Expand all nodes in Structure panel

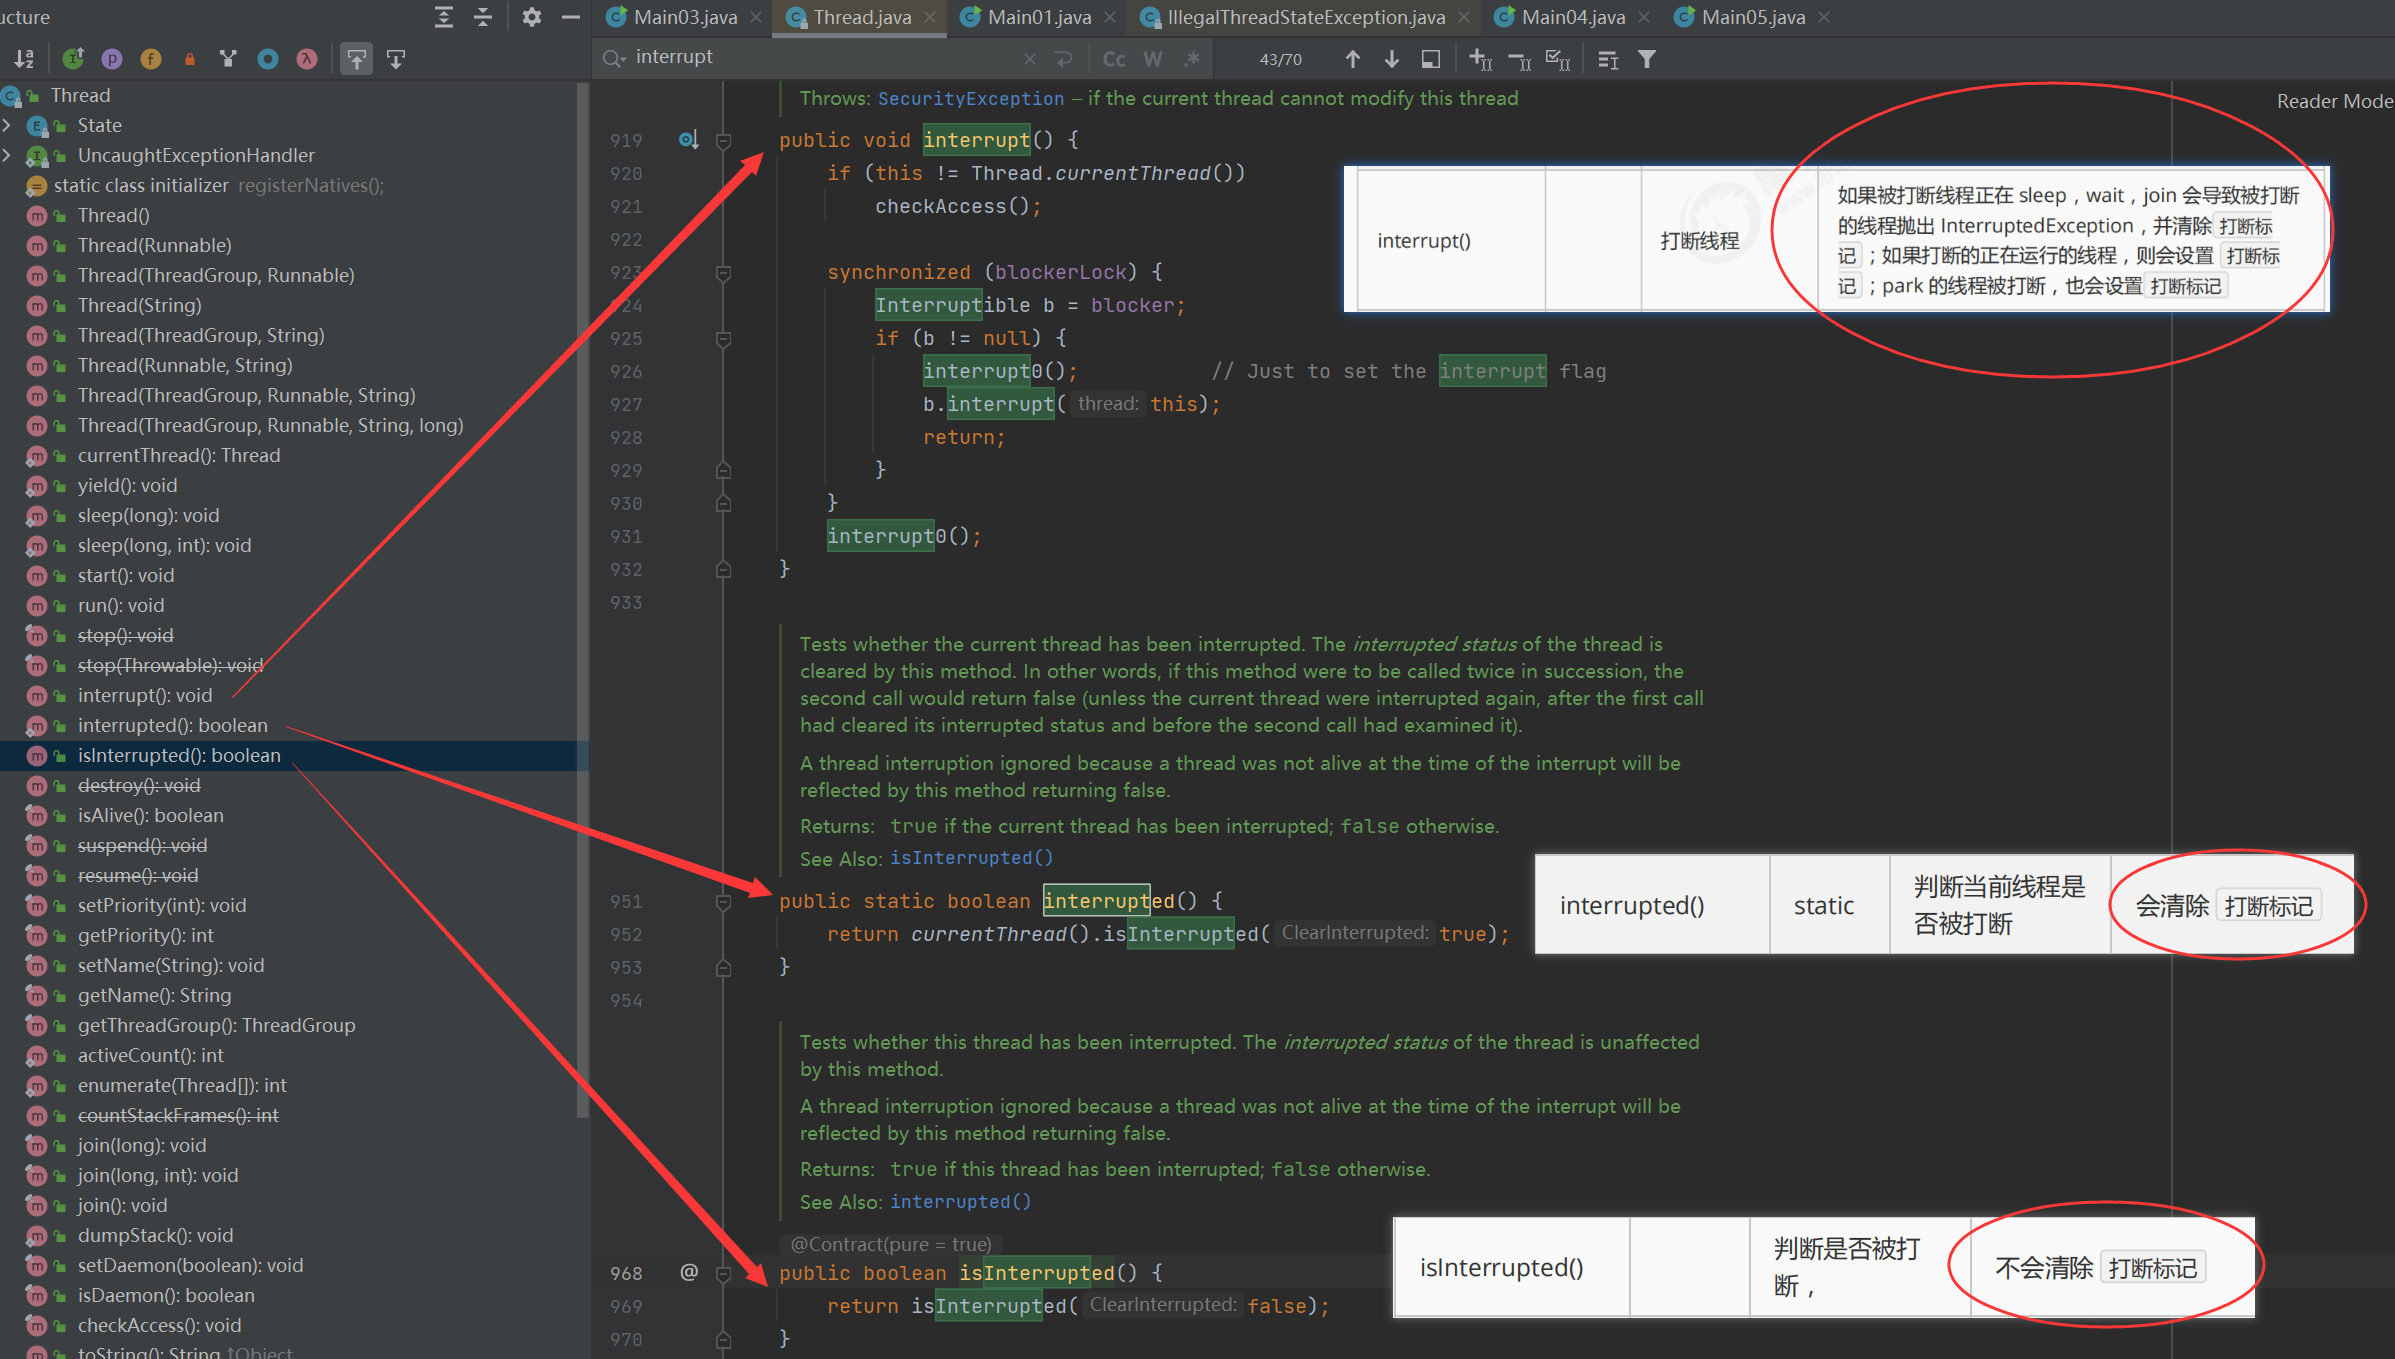click(444, 17)
